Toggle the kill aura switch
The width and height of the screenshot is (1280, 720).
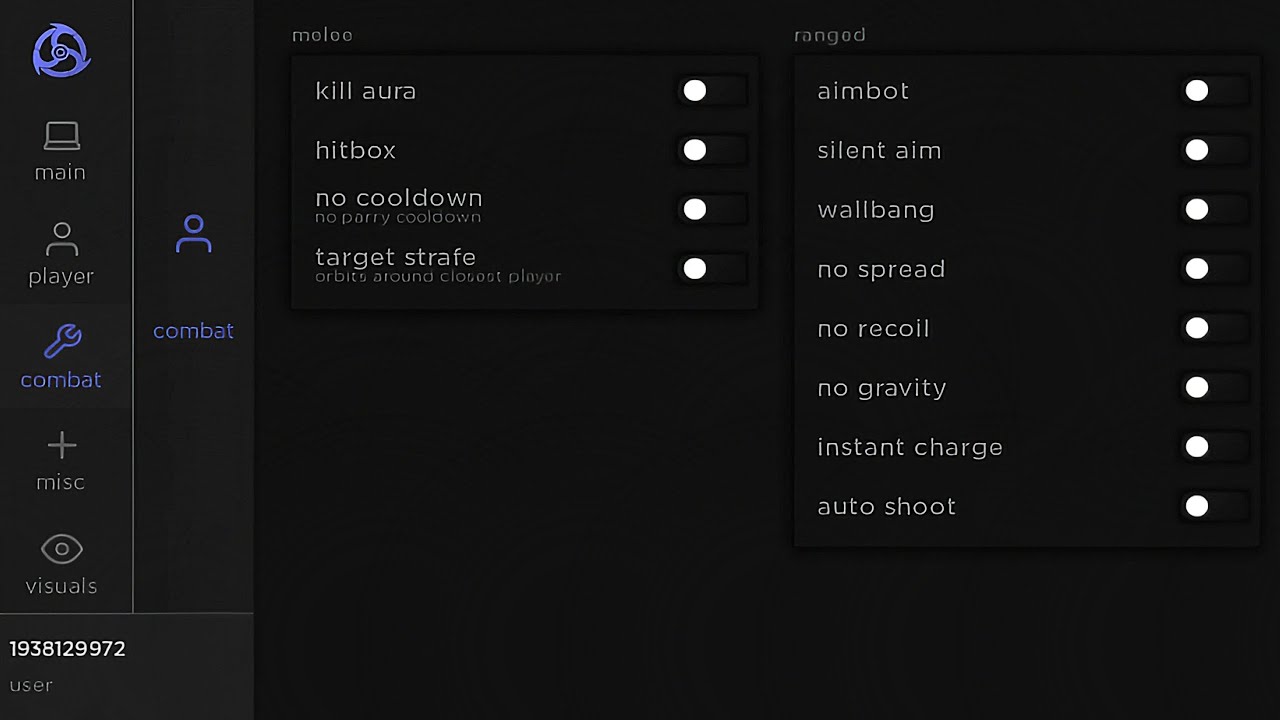pyautogui.click(x=711, y=91)
